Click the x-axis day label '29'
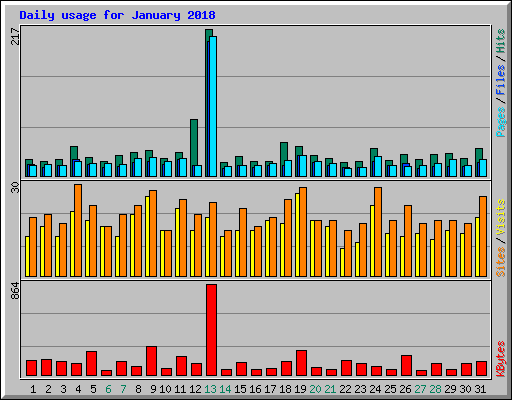Screen dimensions: 512x400 click(x=450, y=389)
